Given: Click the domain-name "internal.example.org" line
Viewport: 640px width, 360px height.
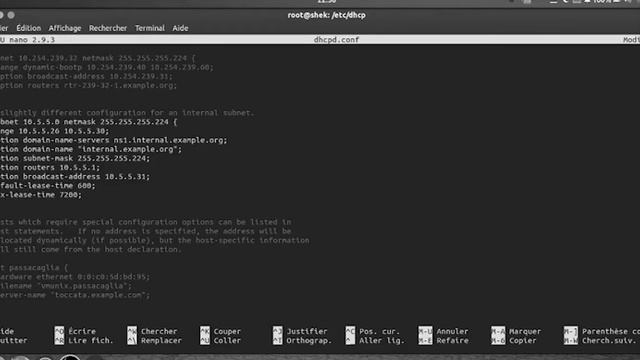Looking at the screenshot, I should (x=91, y=149).
